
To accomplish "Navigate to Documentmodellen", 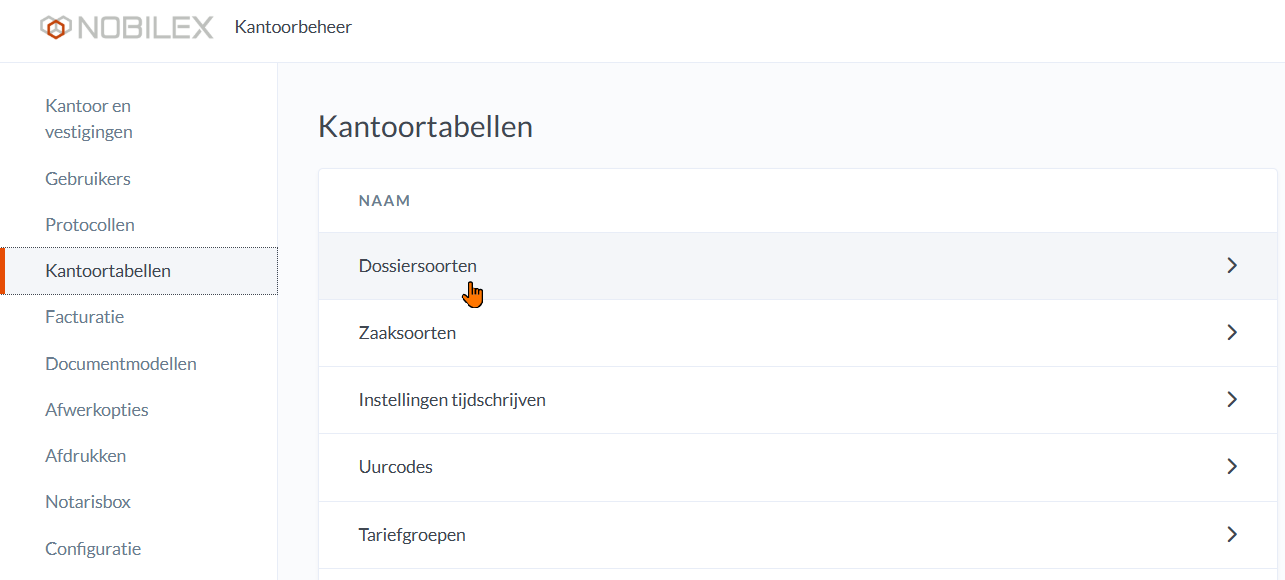I will point(121,364).
